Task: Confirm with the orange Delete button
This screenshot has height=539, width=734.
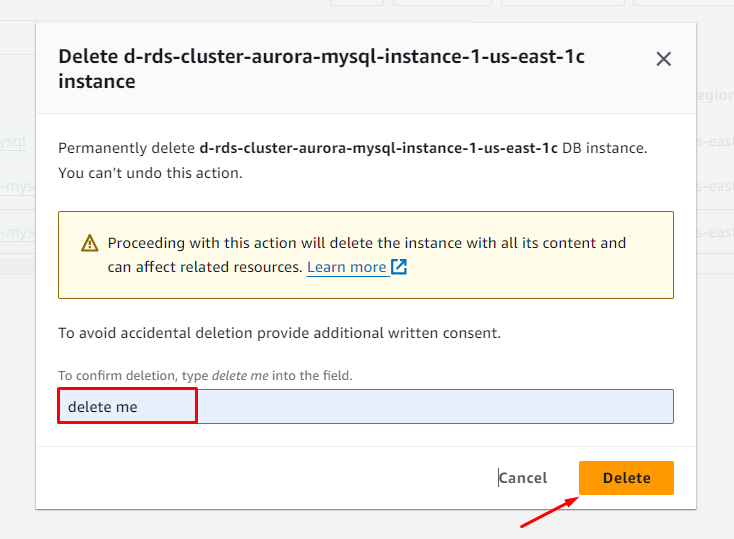Action: tap(626, 478)
